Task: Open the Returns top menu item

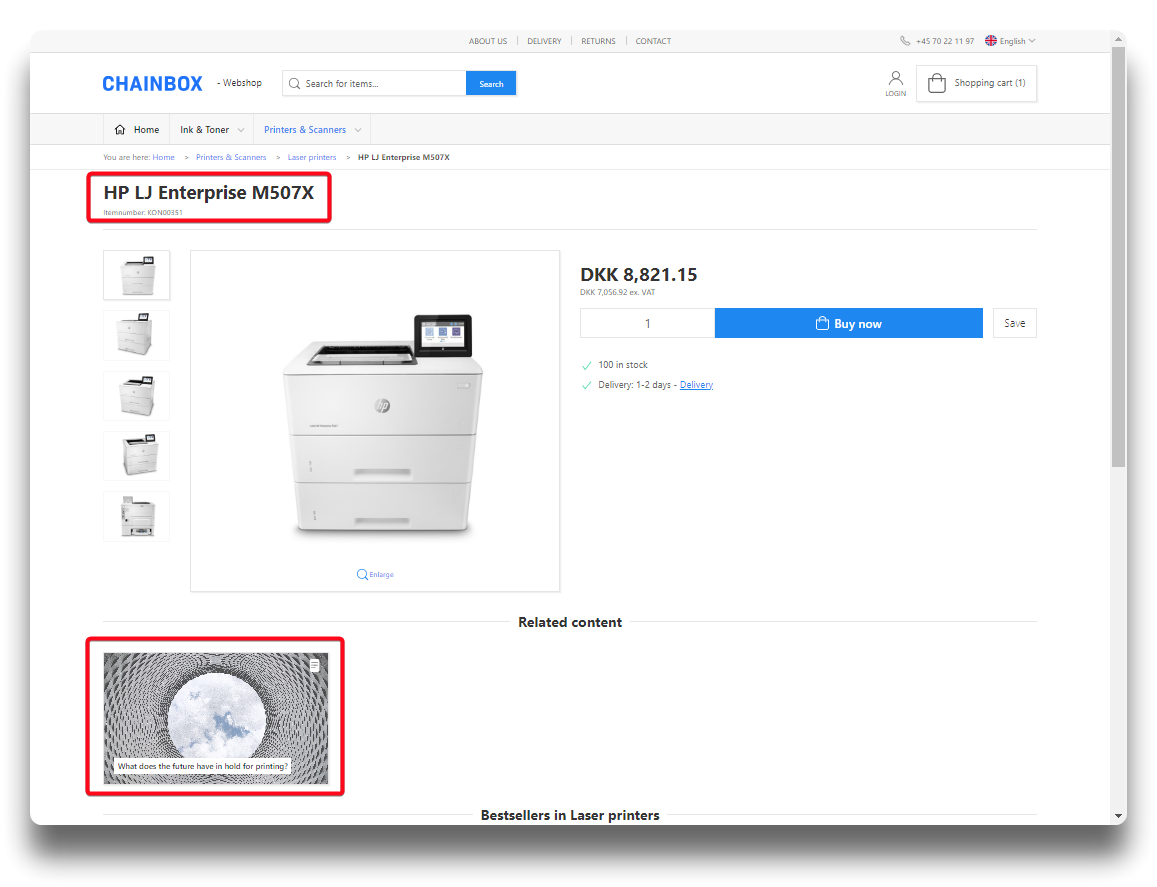Action: coord(598,41)
